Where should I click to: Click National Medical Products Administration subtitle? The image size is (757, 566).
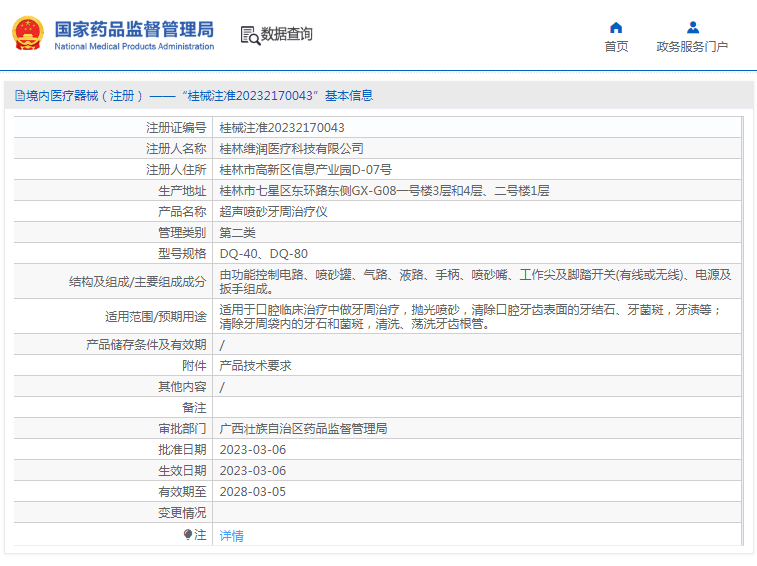(134, 46)
